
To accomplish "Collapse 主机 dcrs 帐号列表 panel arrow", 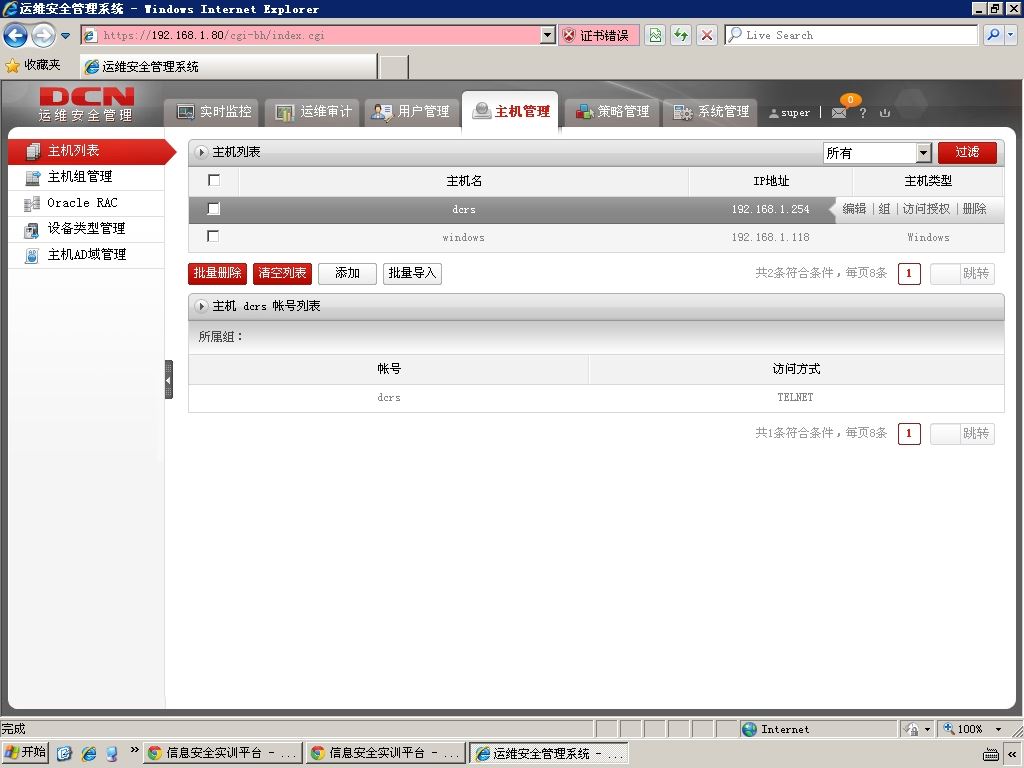I will pos(201,306).
